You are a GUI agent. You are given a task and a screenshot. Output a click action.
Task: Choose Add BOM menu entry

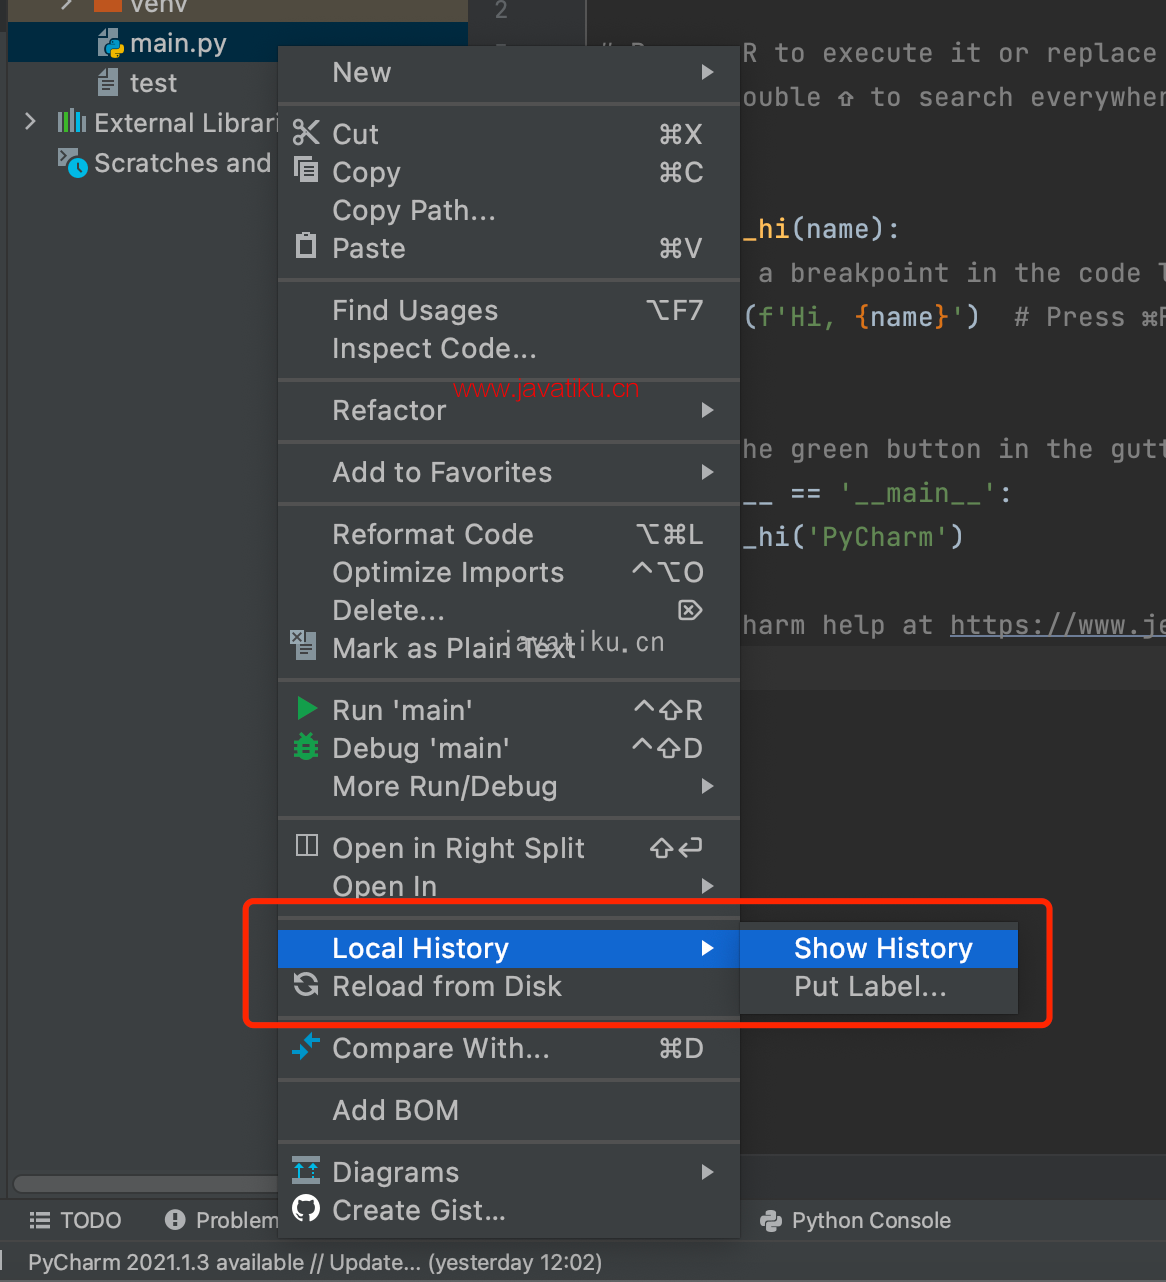pos(509,1110)
